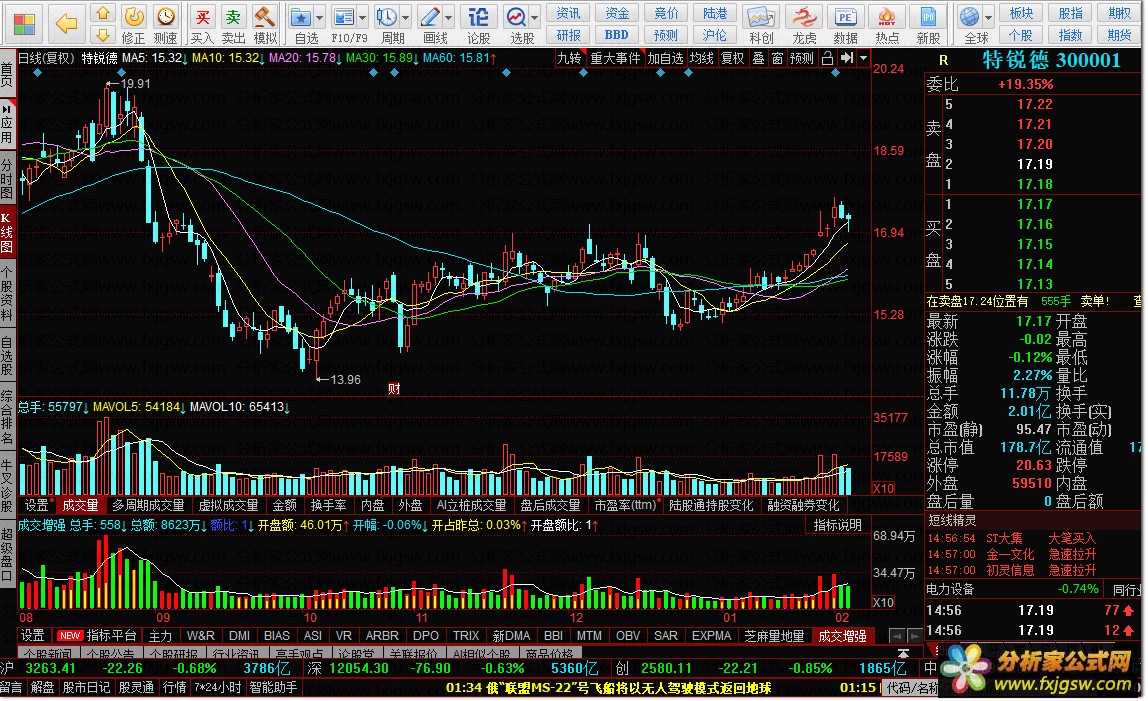Click the colorful home grid icon
Viewport: 1148px width, 701px height.
[23, 23]
